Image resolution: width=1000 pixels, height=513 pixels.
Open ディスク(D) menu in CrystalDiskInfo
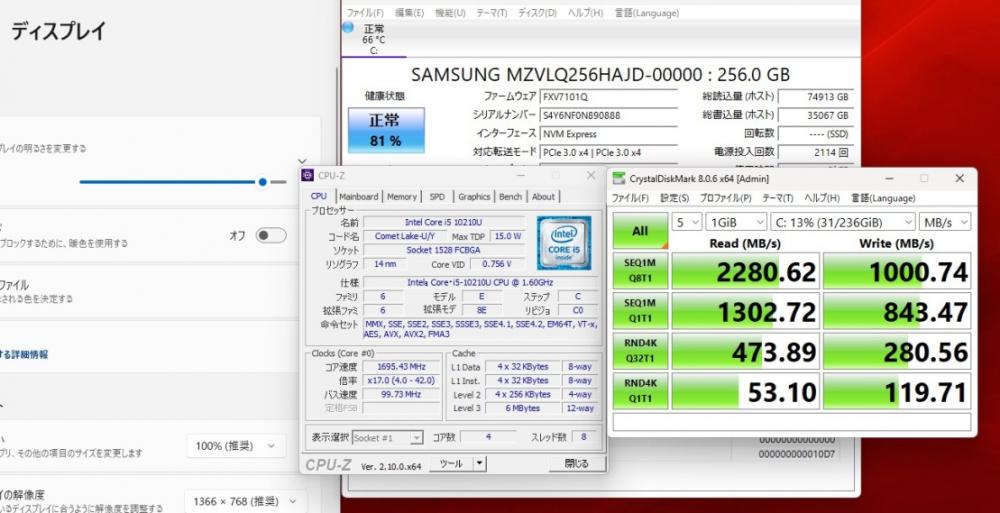pyautogui.click(x=537, y=13)
